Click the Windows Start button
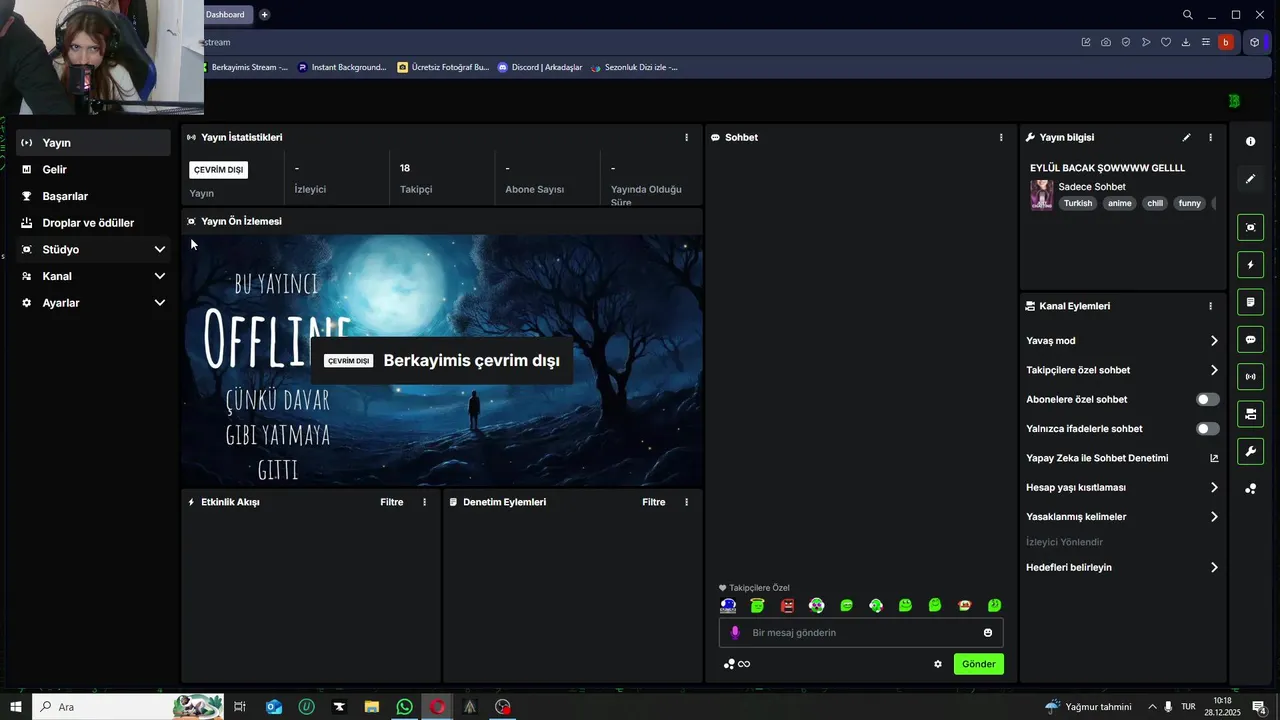The image size is (1280, 720). tap(16, 707)
